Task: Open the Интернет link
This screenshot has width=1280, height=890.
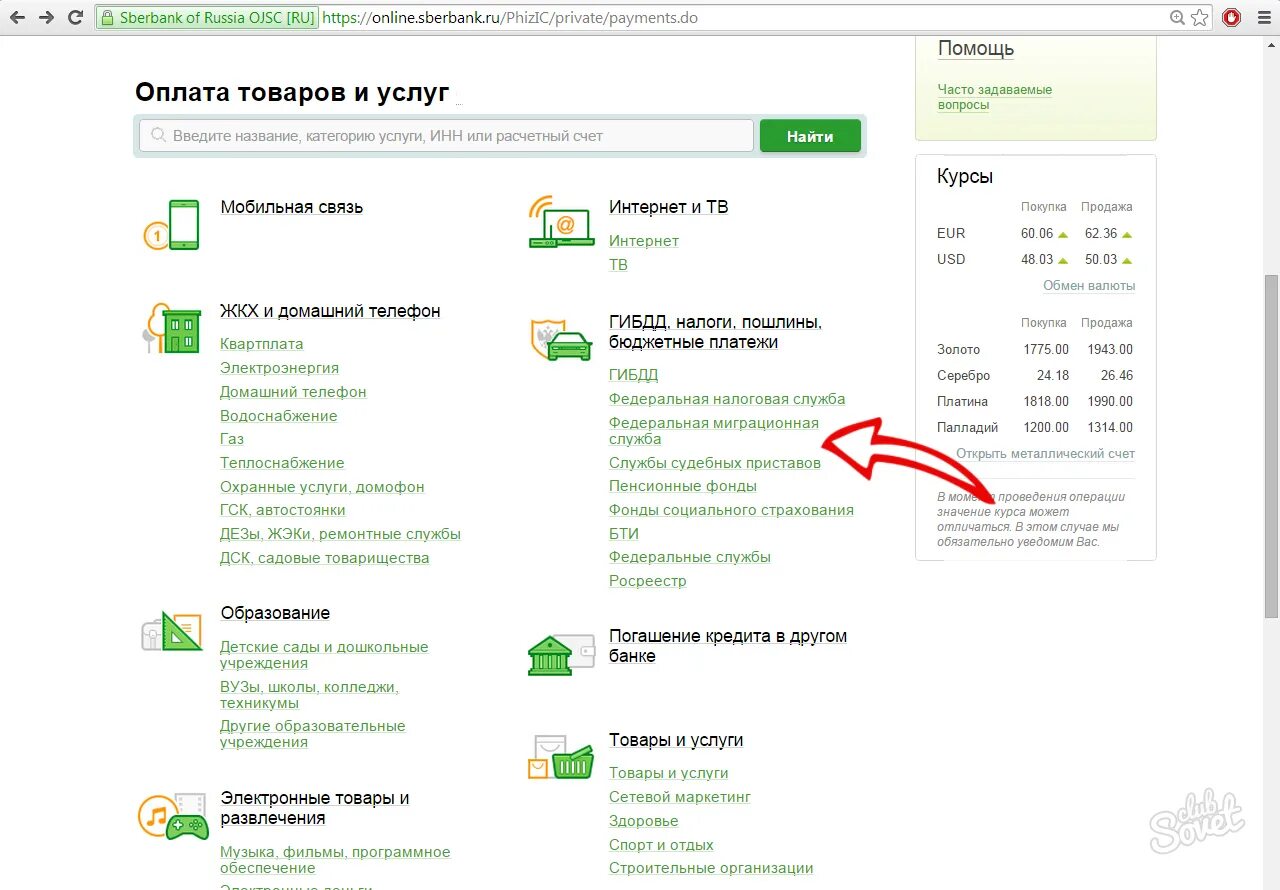Action: tap(644, 241)
